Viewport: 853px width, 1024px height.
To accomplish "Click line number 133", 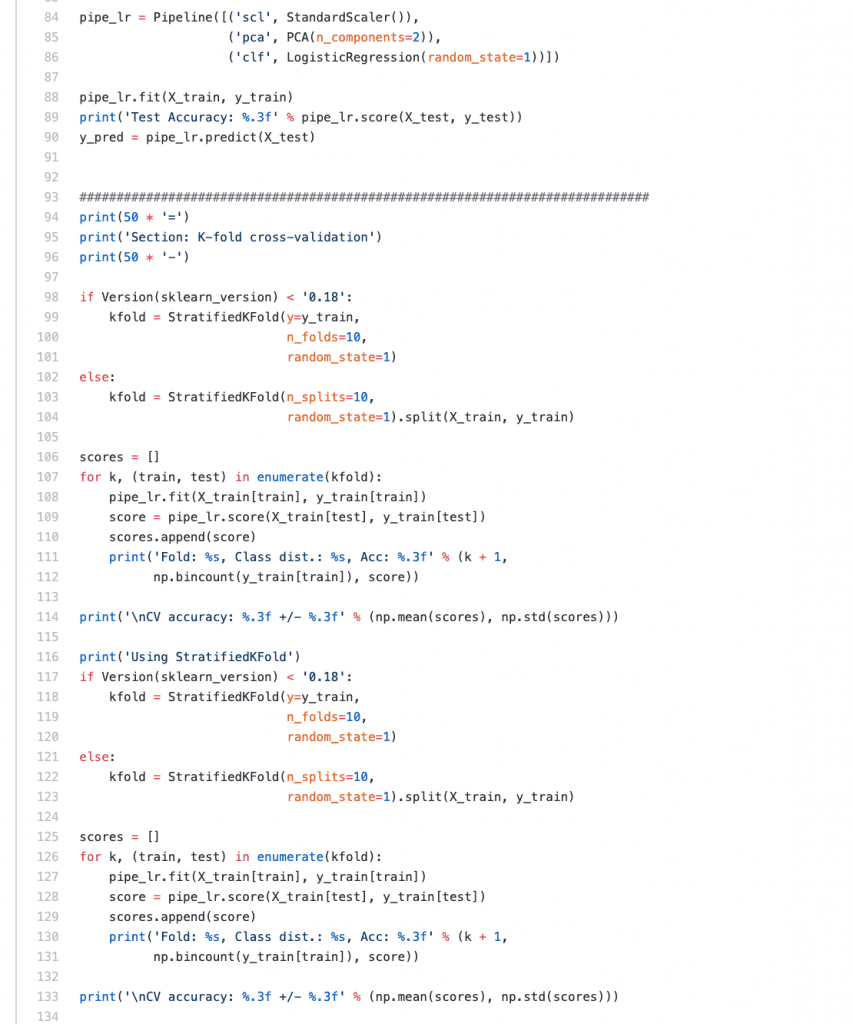I will tap(48, 997).
